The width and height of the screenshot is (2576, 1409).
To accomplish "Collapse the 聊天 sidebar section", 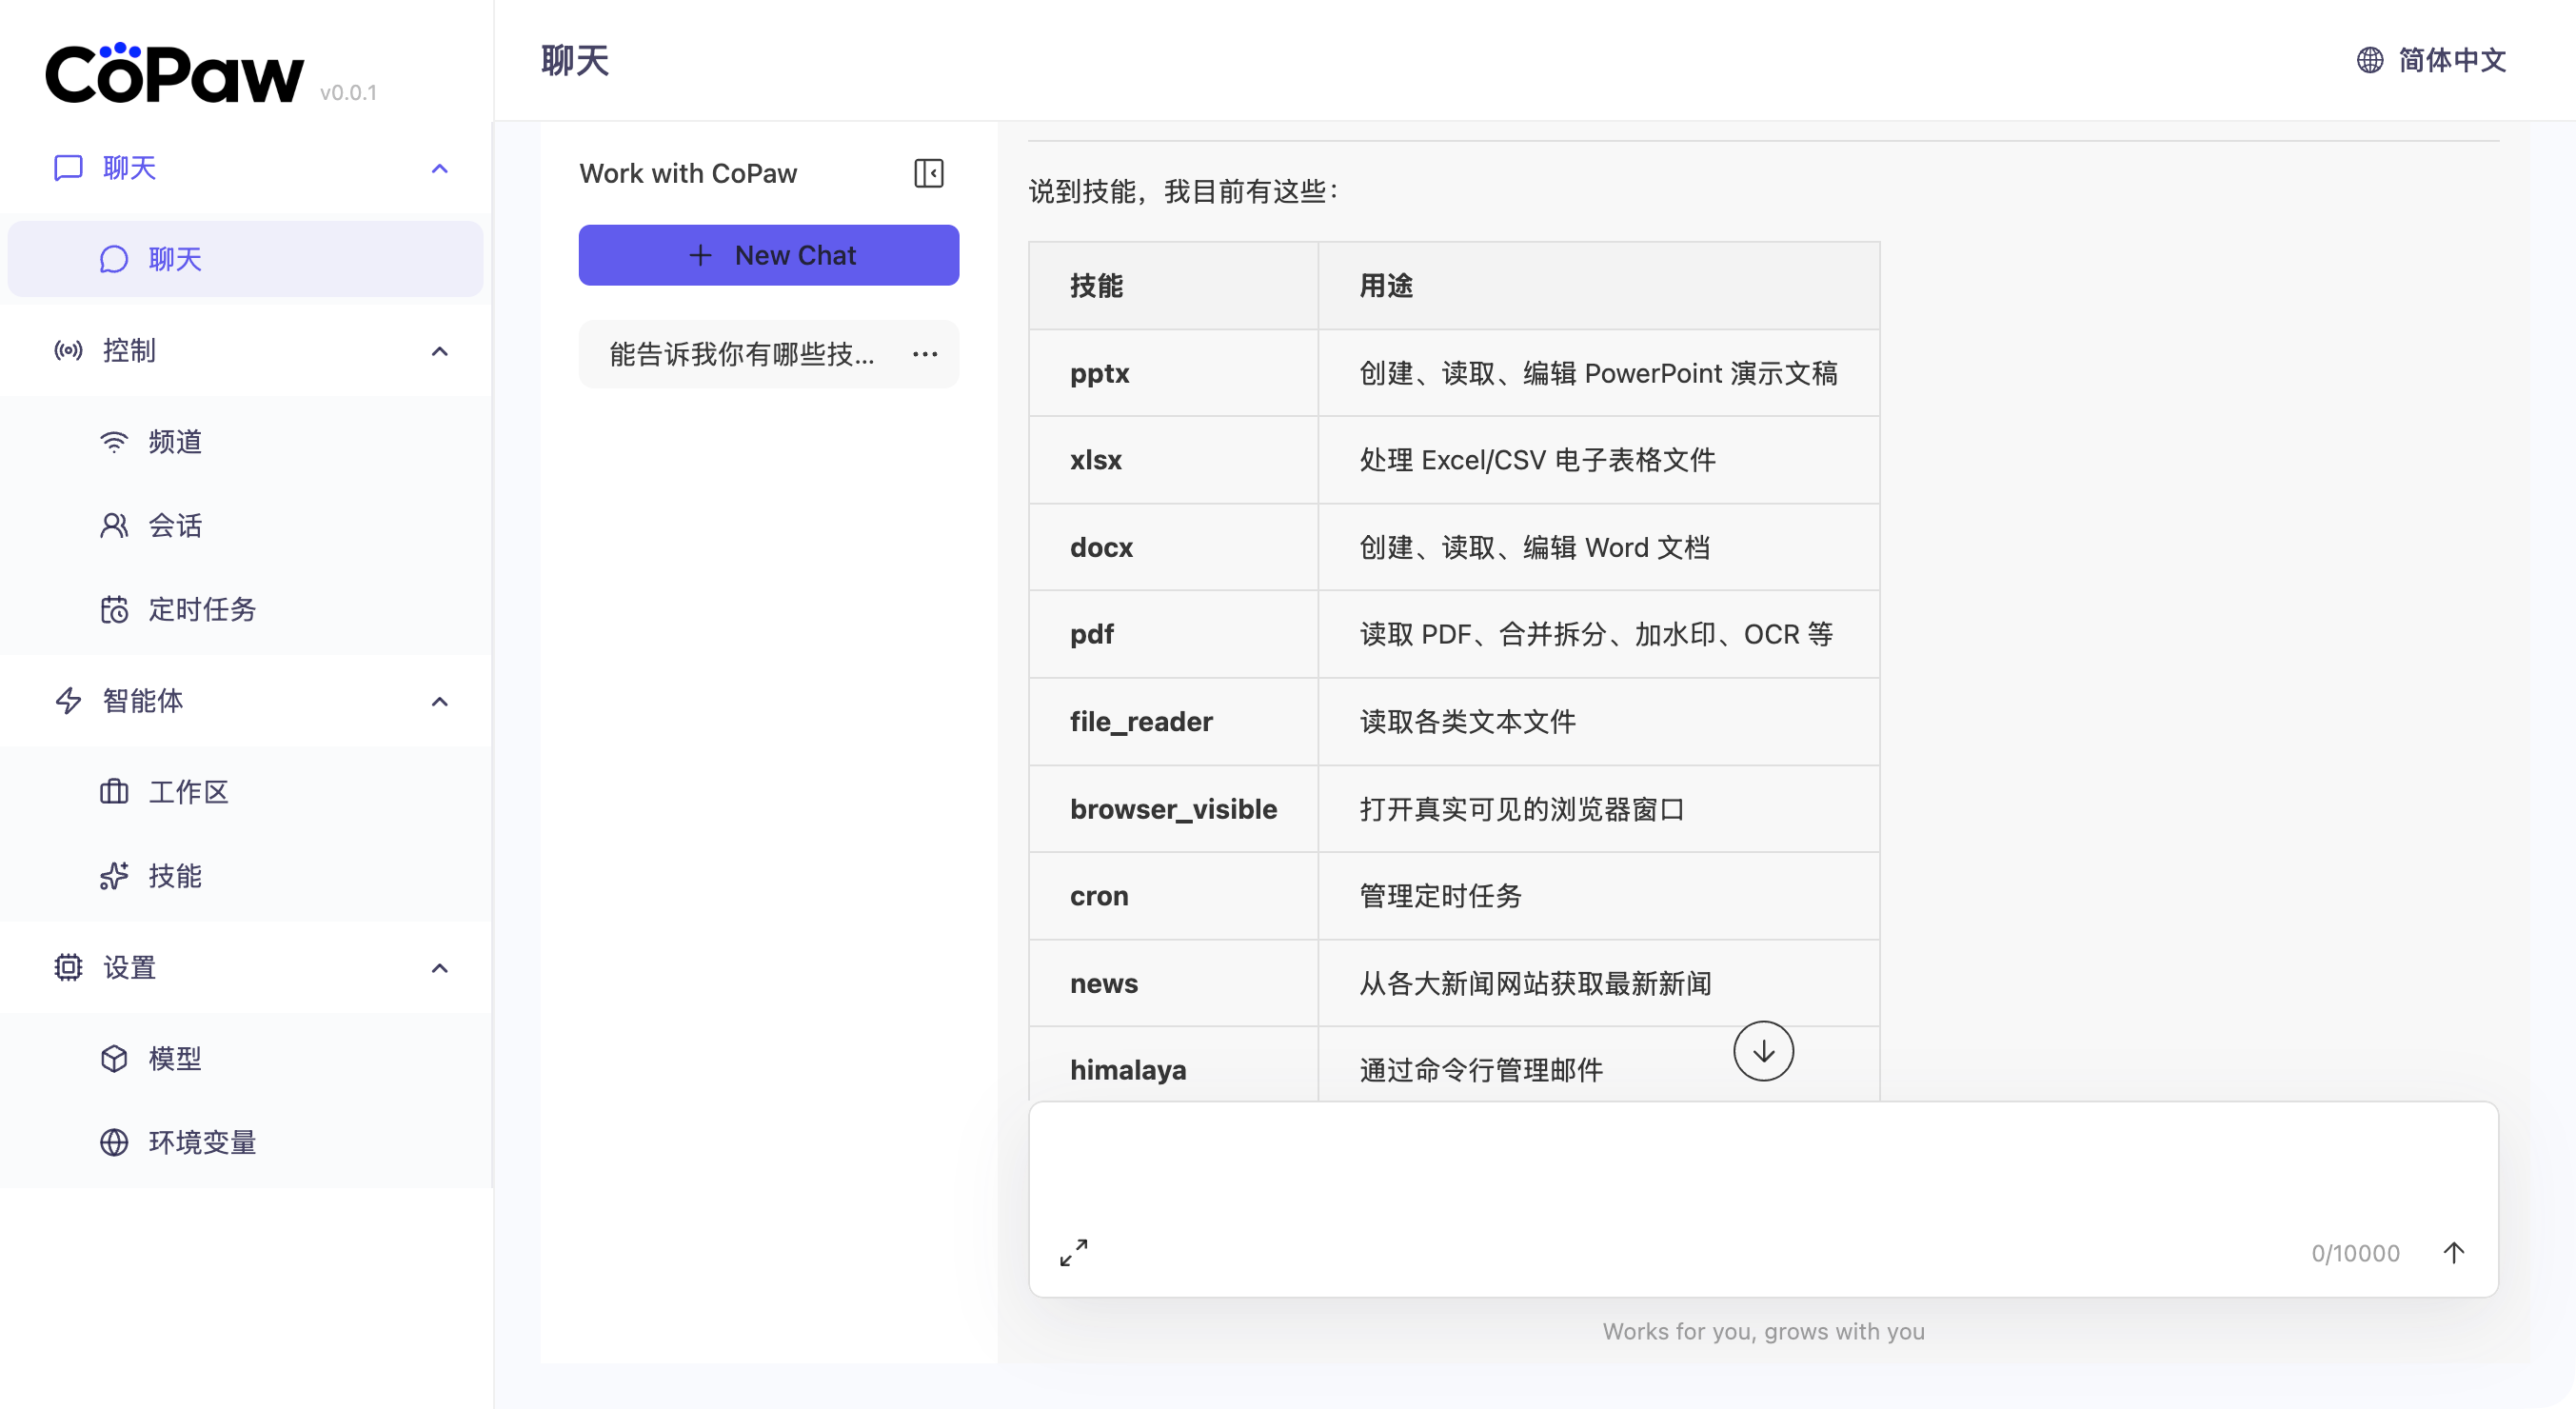I will (x=439, y=168).
